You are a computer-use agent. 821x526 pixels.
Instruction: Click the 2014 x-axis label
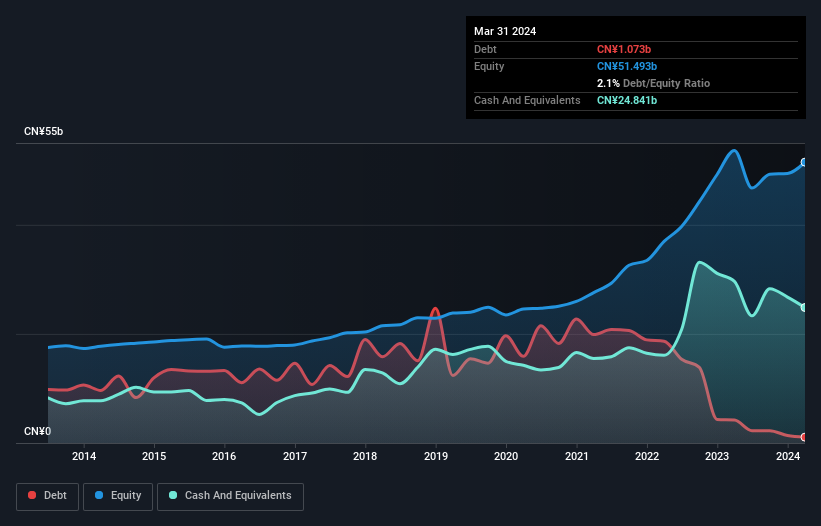click(x=84, y=456)
